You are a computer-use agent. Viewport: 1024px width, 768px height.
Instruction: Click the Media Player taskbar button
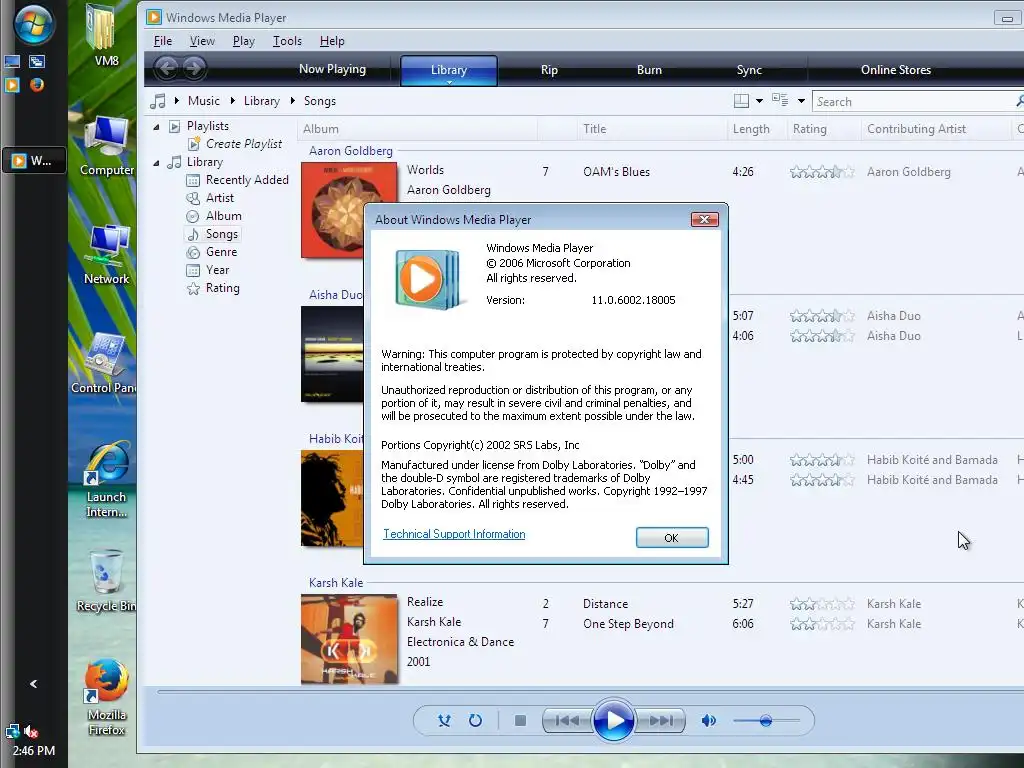pos(34,161)
